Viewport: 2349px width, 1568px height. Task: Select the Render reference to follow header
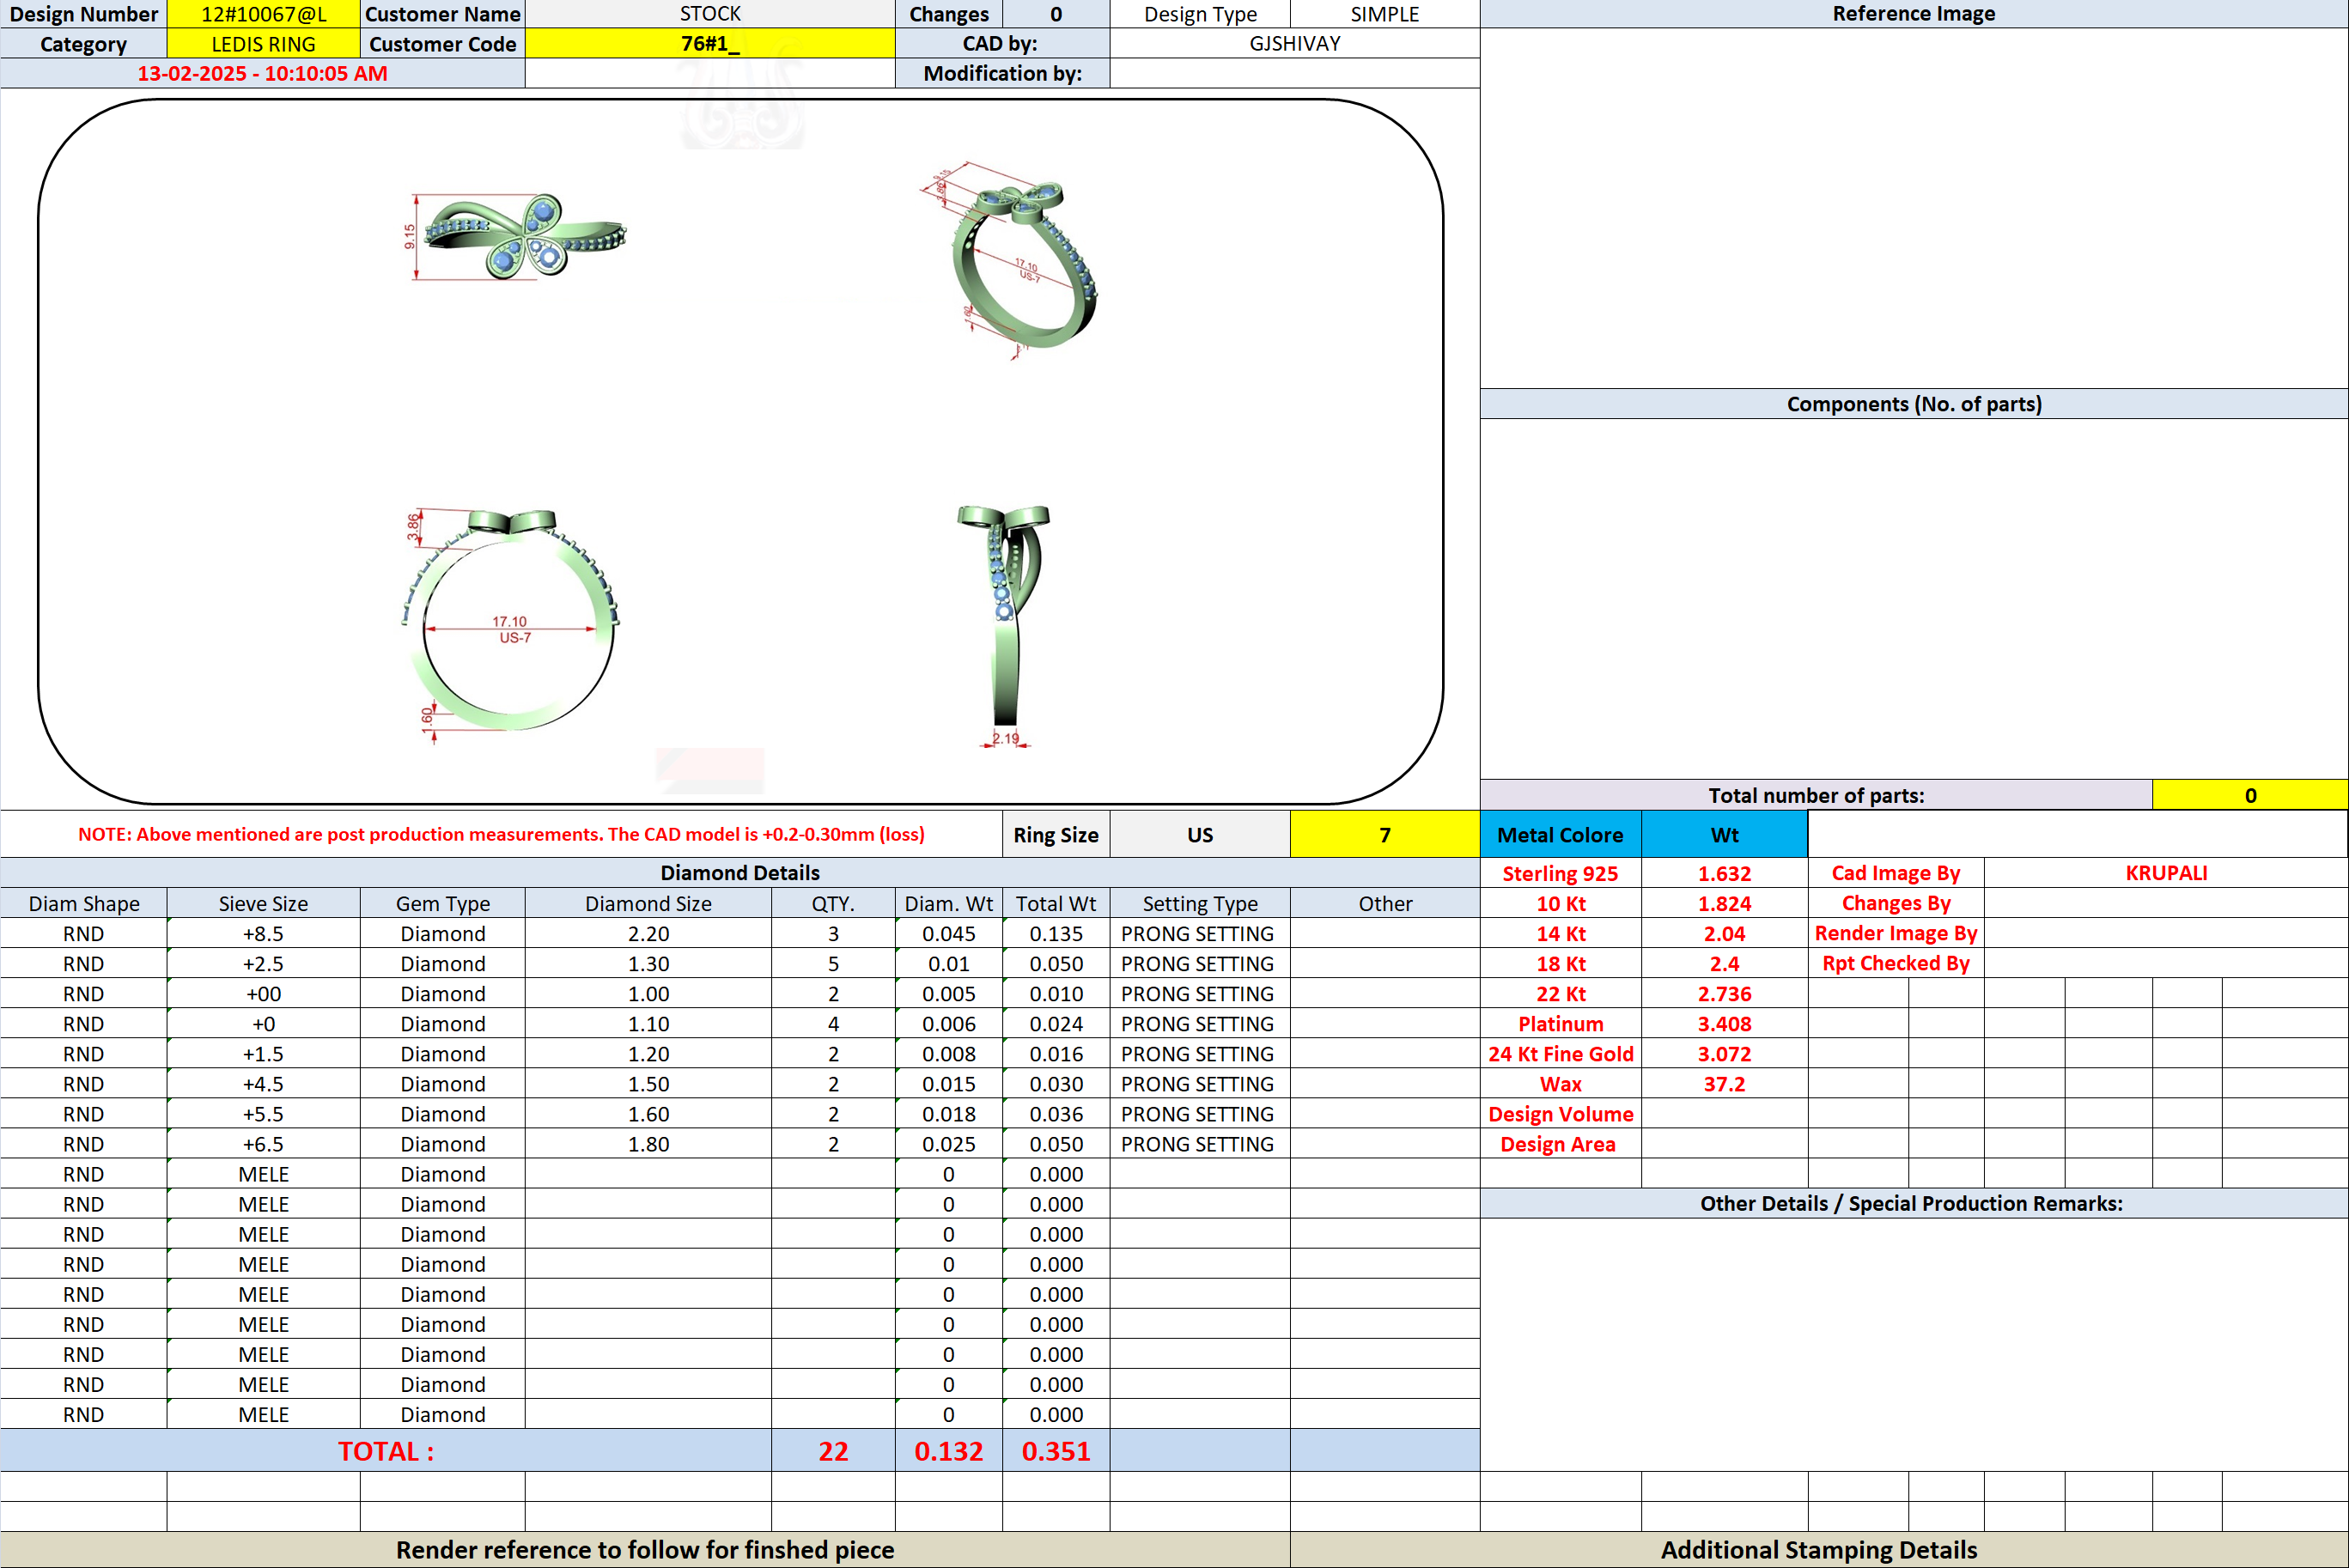[x=645, y=1549]
